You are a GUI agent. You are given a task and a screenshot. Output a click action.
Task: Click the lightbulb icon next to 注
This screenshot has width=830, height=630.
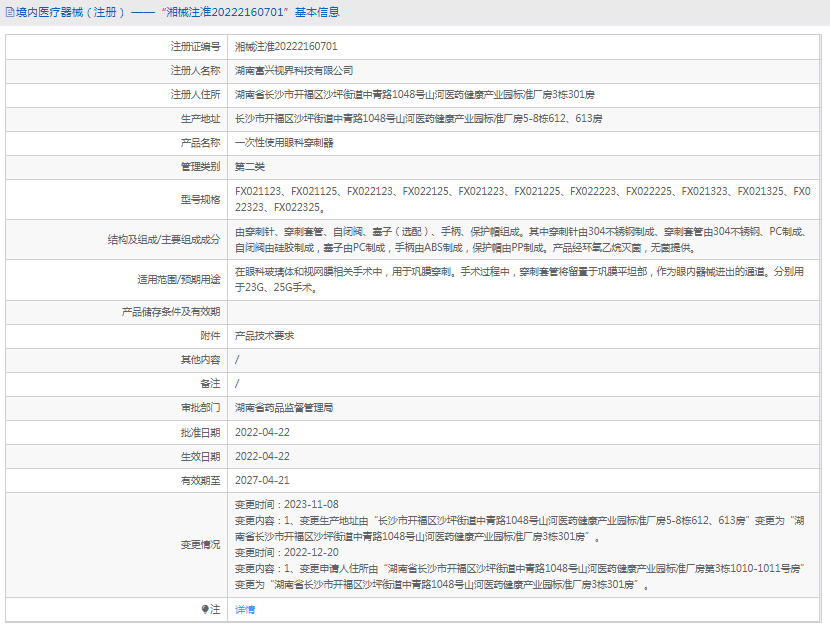[x=205, y=609]
